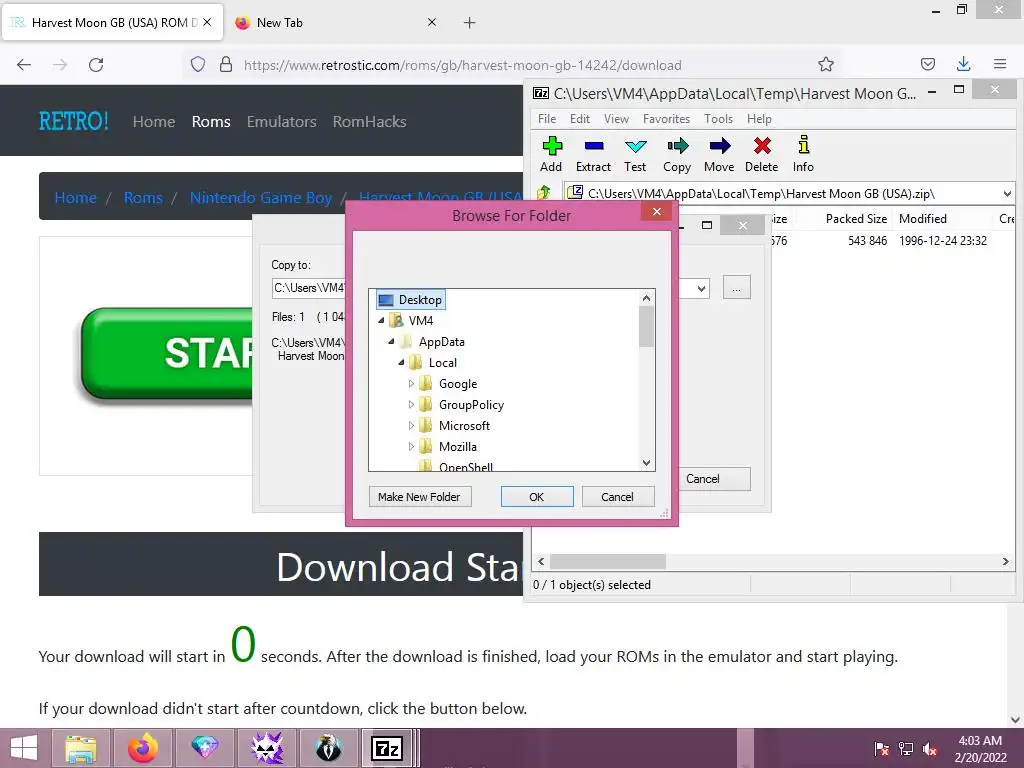Sort by Modified column header
The width and height of the screenshot is (1024, 768).
tap(923, 219)
